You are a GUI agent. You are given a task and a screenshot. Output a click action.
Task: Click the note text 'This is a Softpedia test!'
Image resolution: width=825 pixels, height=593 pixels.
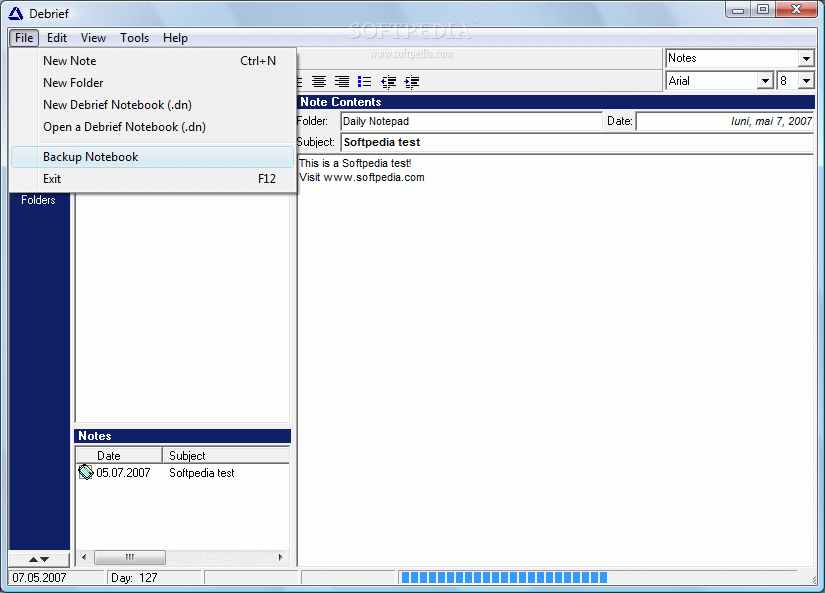[x=355, y=164]
